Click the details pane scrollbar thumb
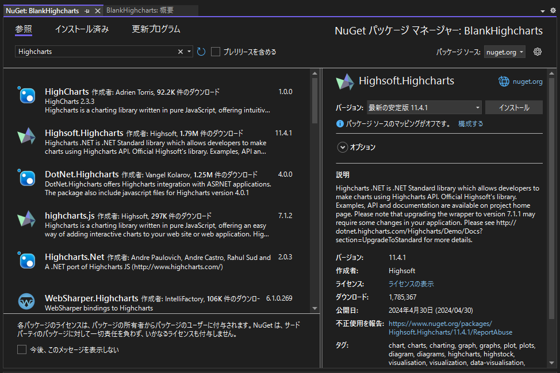 pos(552,198)
